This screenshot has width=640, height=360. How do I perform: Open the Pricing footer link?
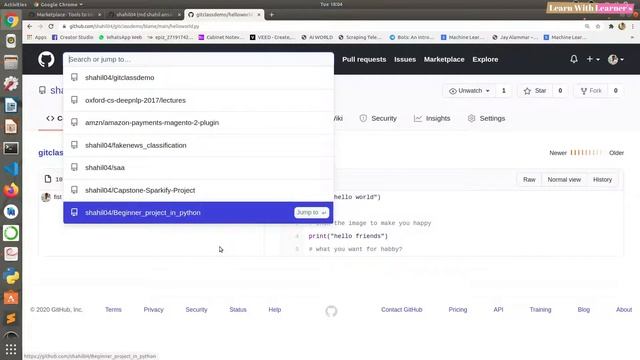point(458,309)
